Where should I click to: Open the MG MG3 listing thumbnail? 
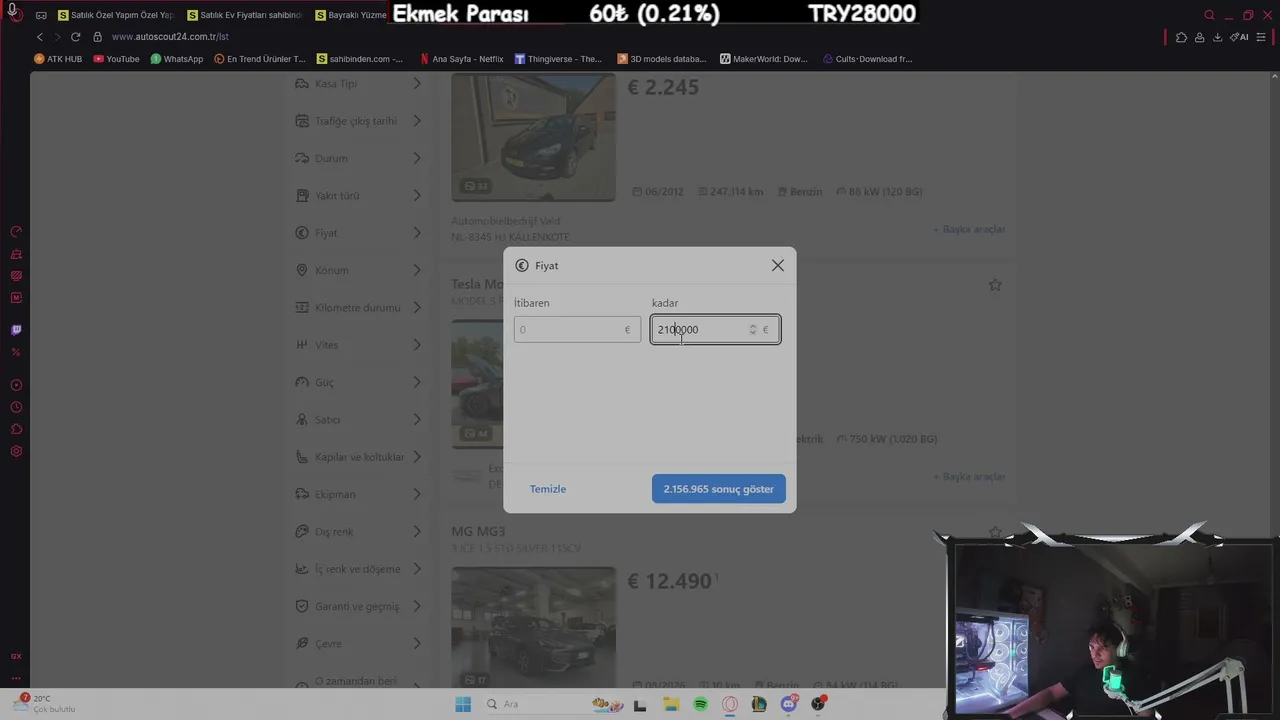[x=533, y=628]
